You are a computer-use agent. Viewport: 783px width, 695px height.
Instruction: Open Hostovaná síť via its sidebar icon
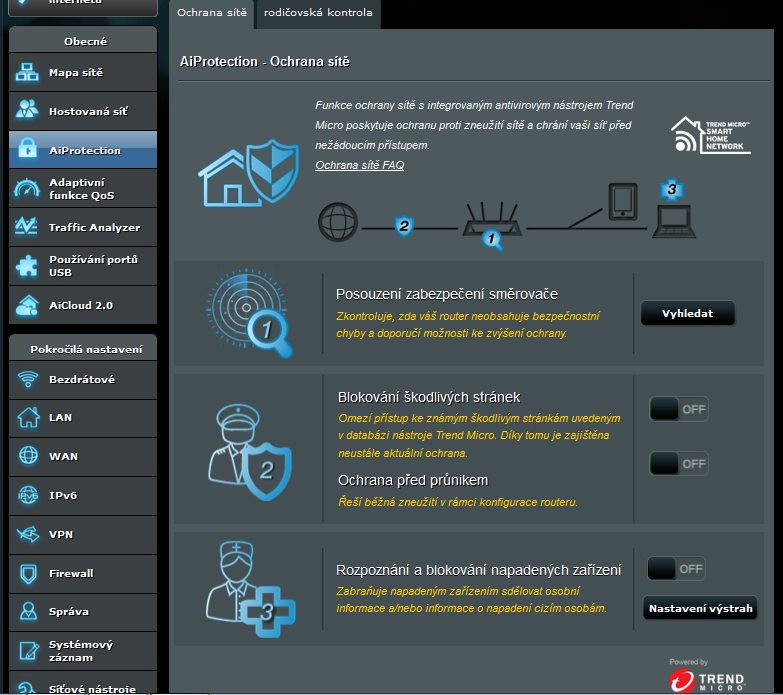[27, 111]
